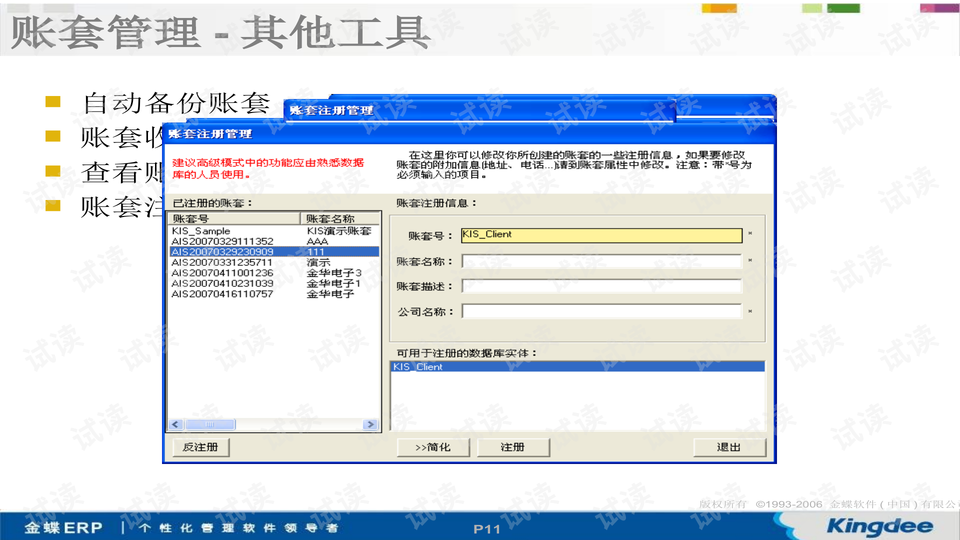Click the 账套号 input field
The image size is (960, 540).
pyautogui.click(x=601, y=236)
